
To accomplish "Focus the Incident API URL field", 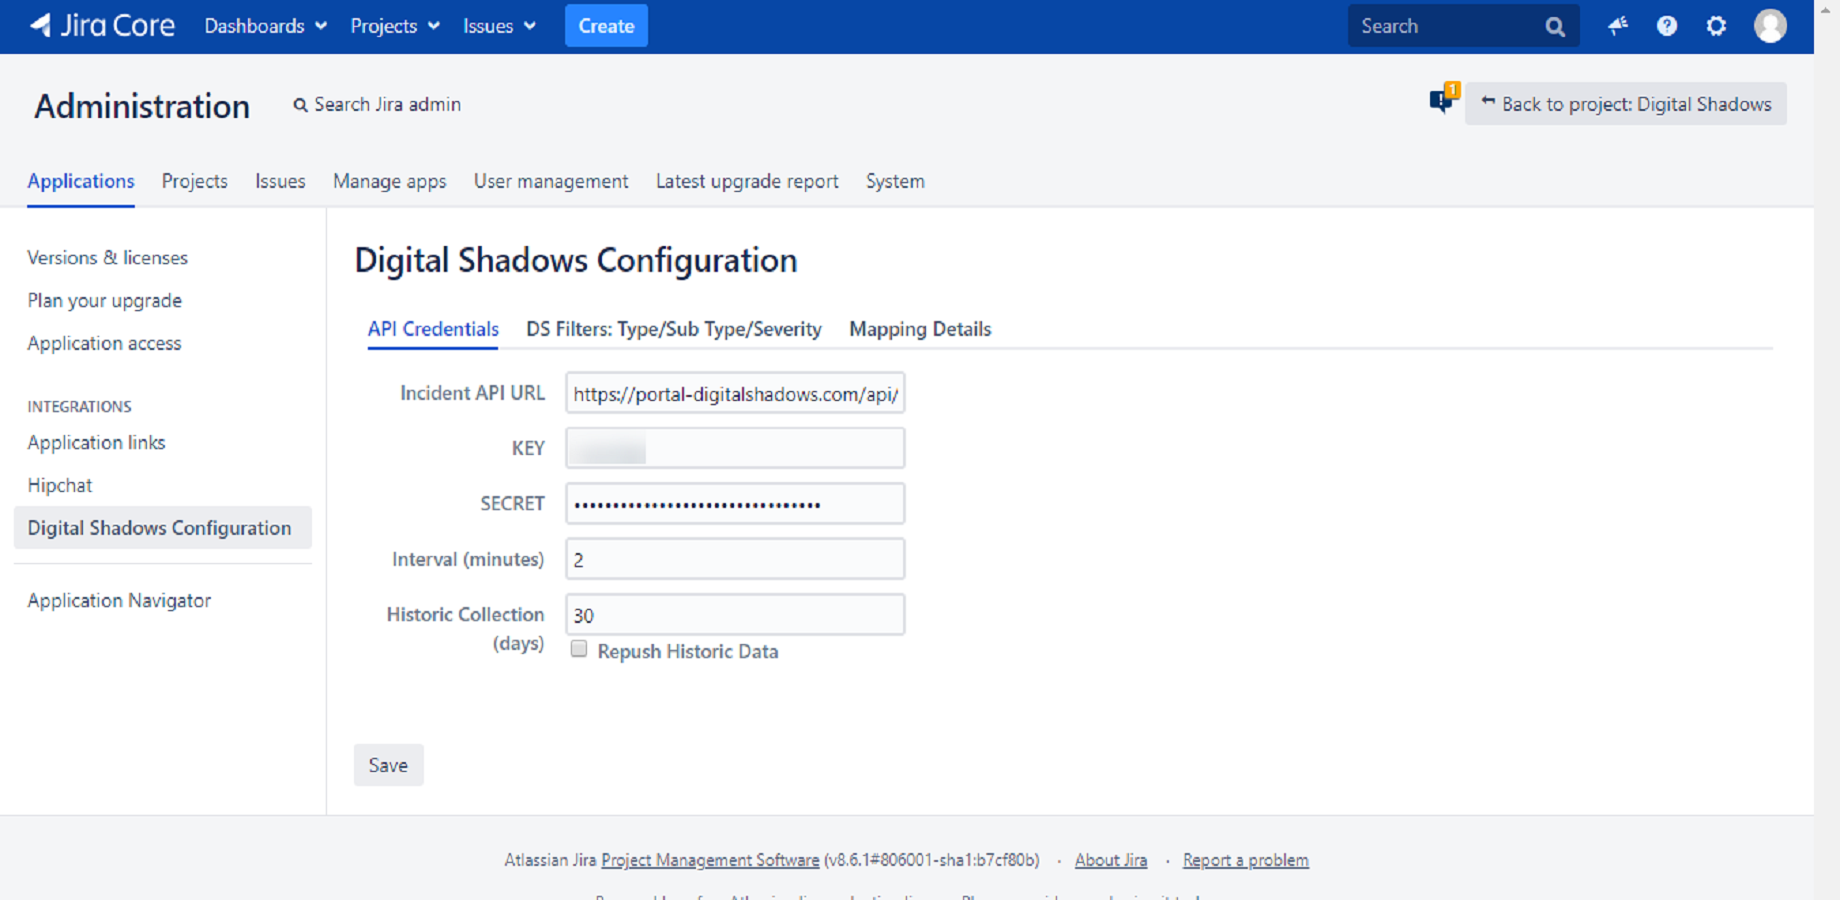I will click(735, 393).
